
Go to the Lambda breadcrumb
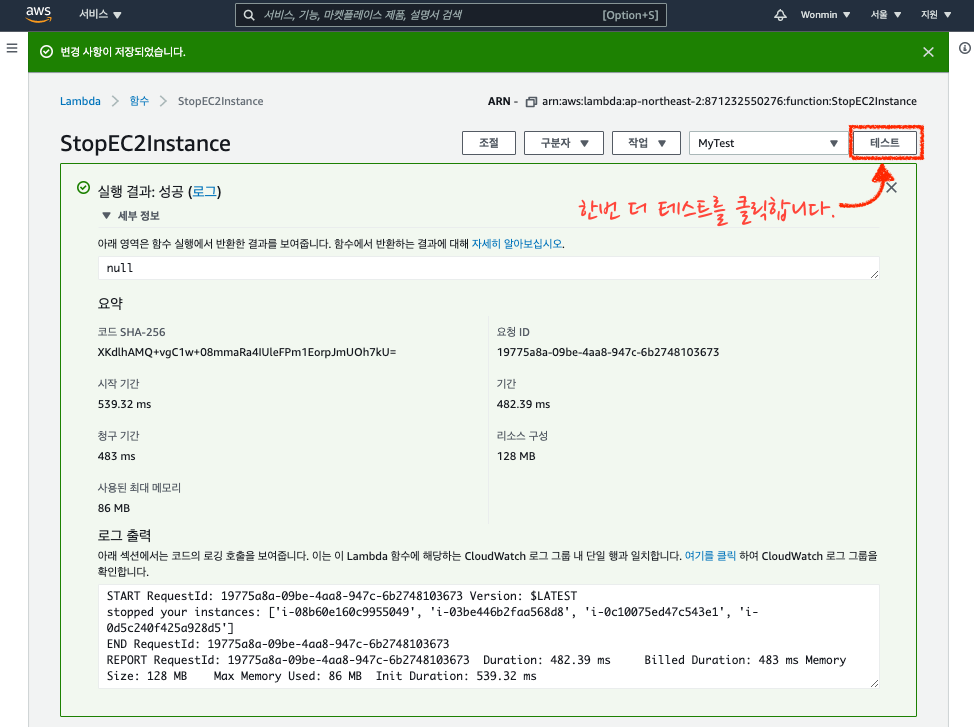(x=80, y=101)
